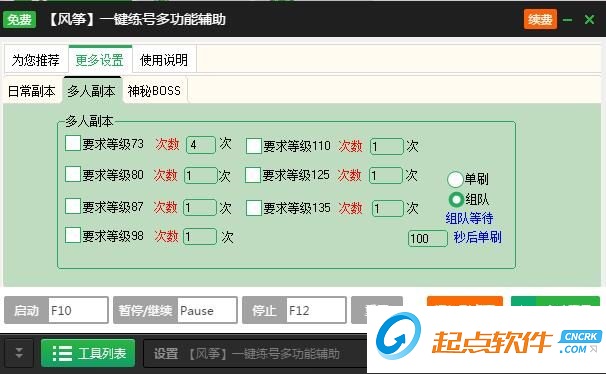Viewport: 606px width, 374px height.
Task: Click the 次数 field for 等级80
Action: click(x=201, y=175)
